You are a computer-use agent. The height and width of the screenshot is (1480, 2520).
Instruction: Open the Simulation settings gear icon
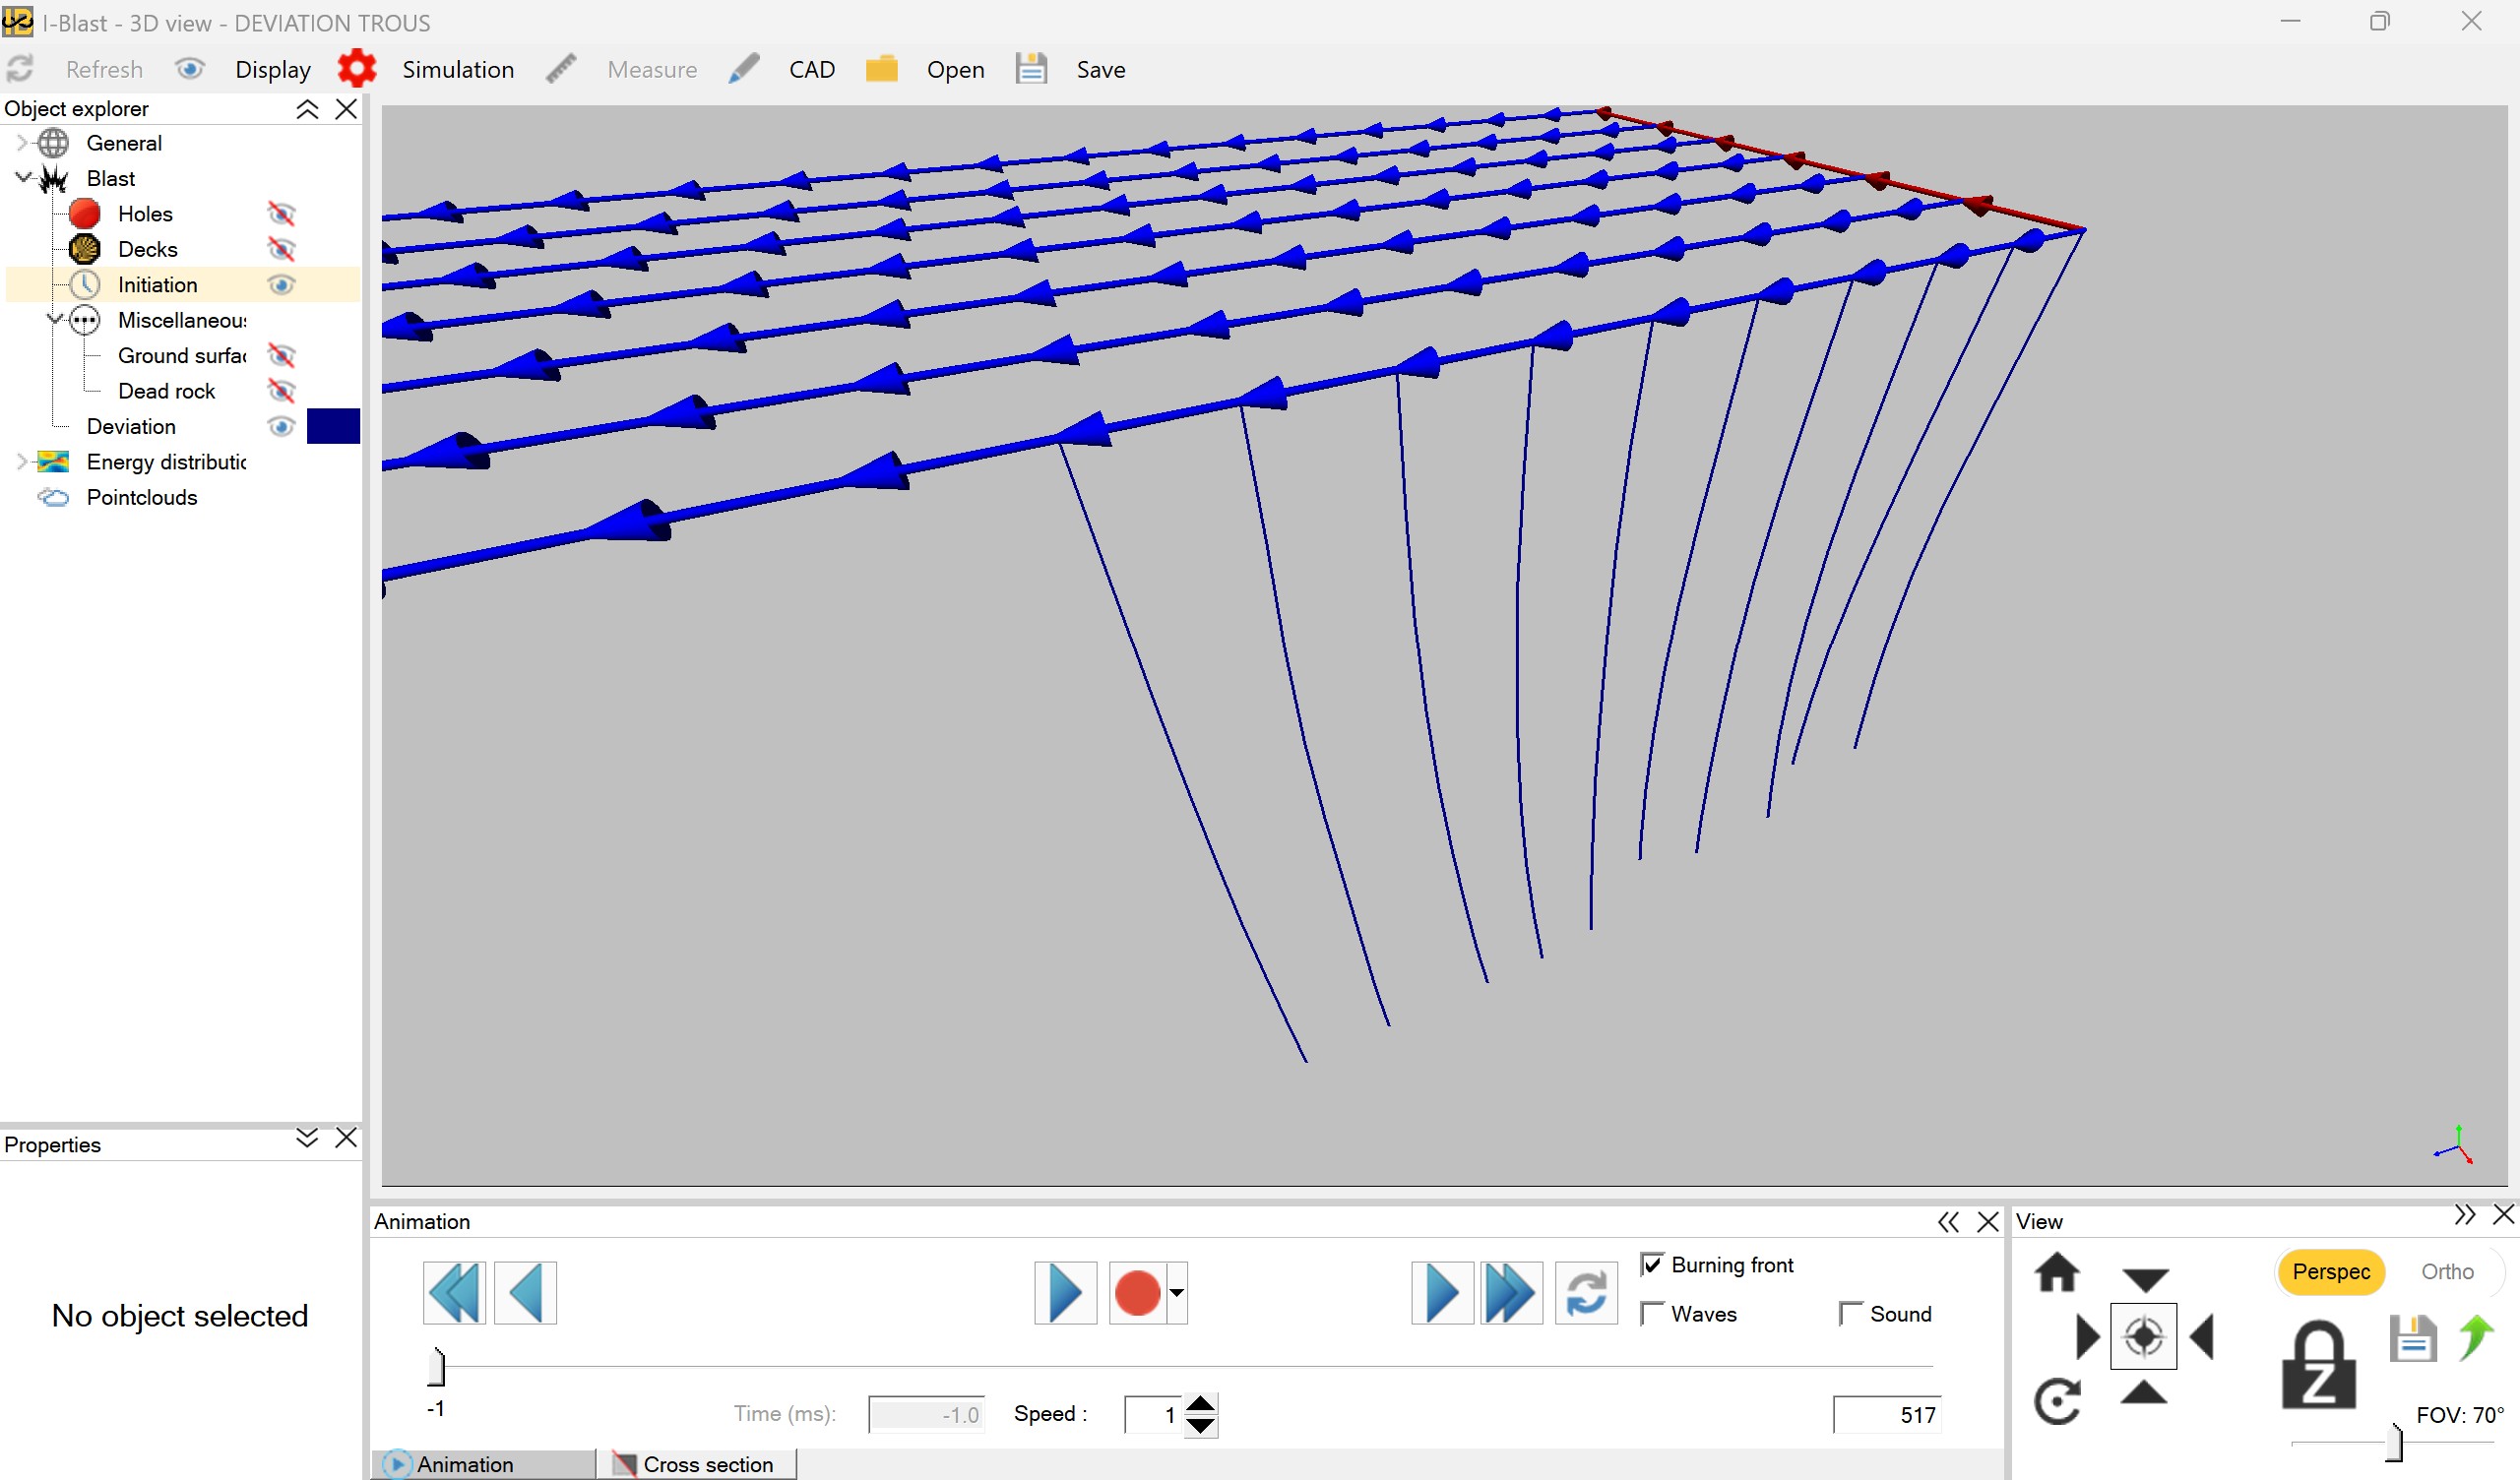click(357, 67)
